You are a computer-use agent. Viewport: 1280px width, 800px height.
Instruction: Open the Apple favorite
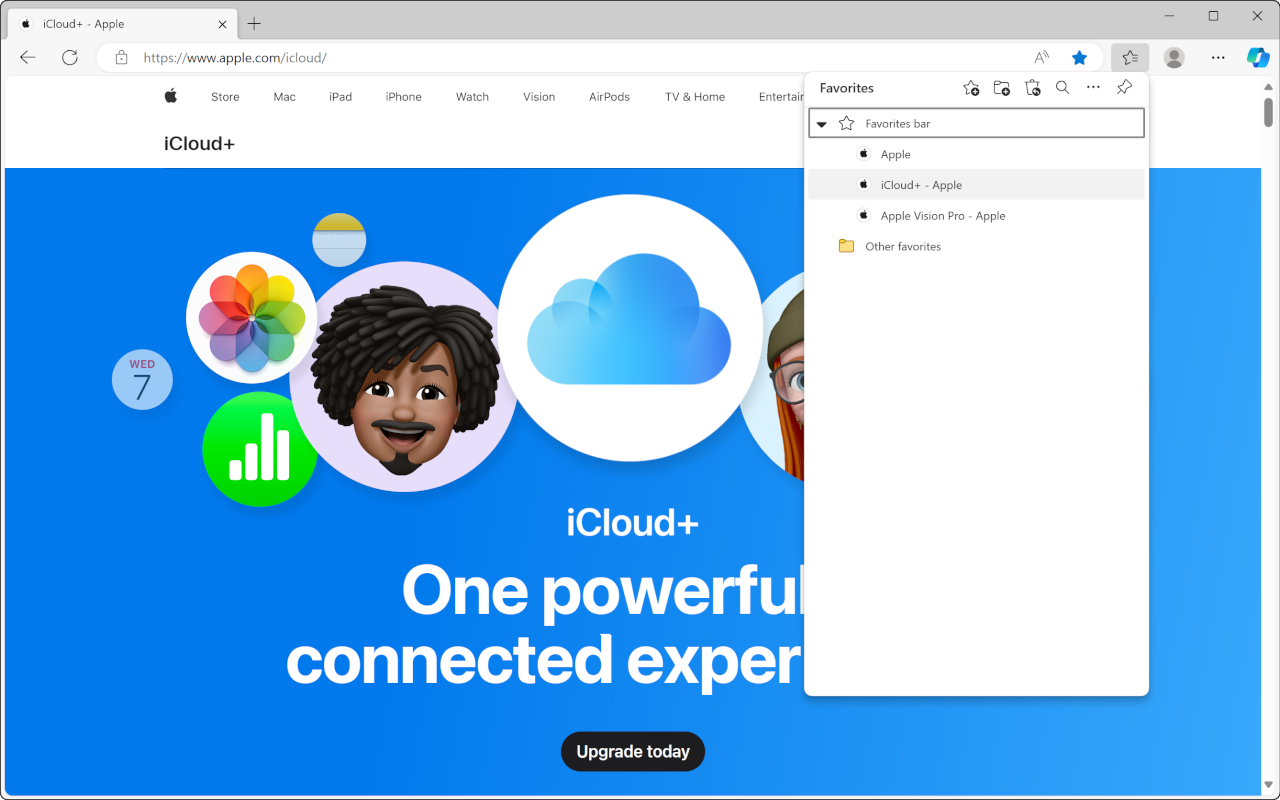pos(976,154)
